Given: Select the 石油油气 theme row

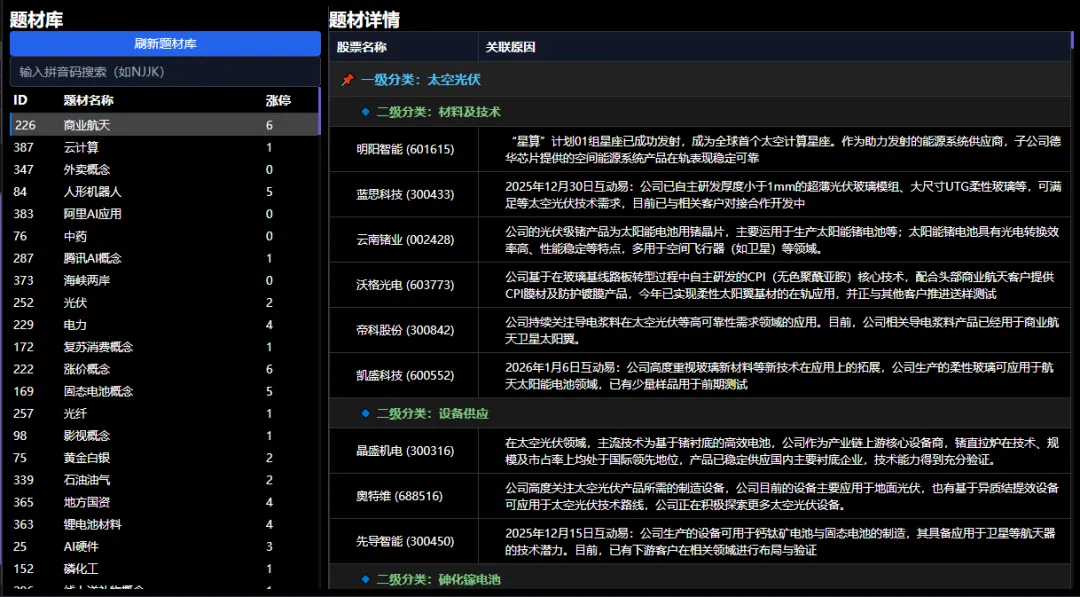Looking at the screenshot, I should tap(165, 480).
